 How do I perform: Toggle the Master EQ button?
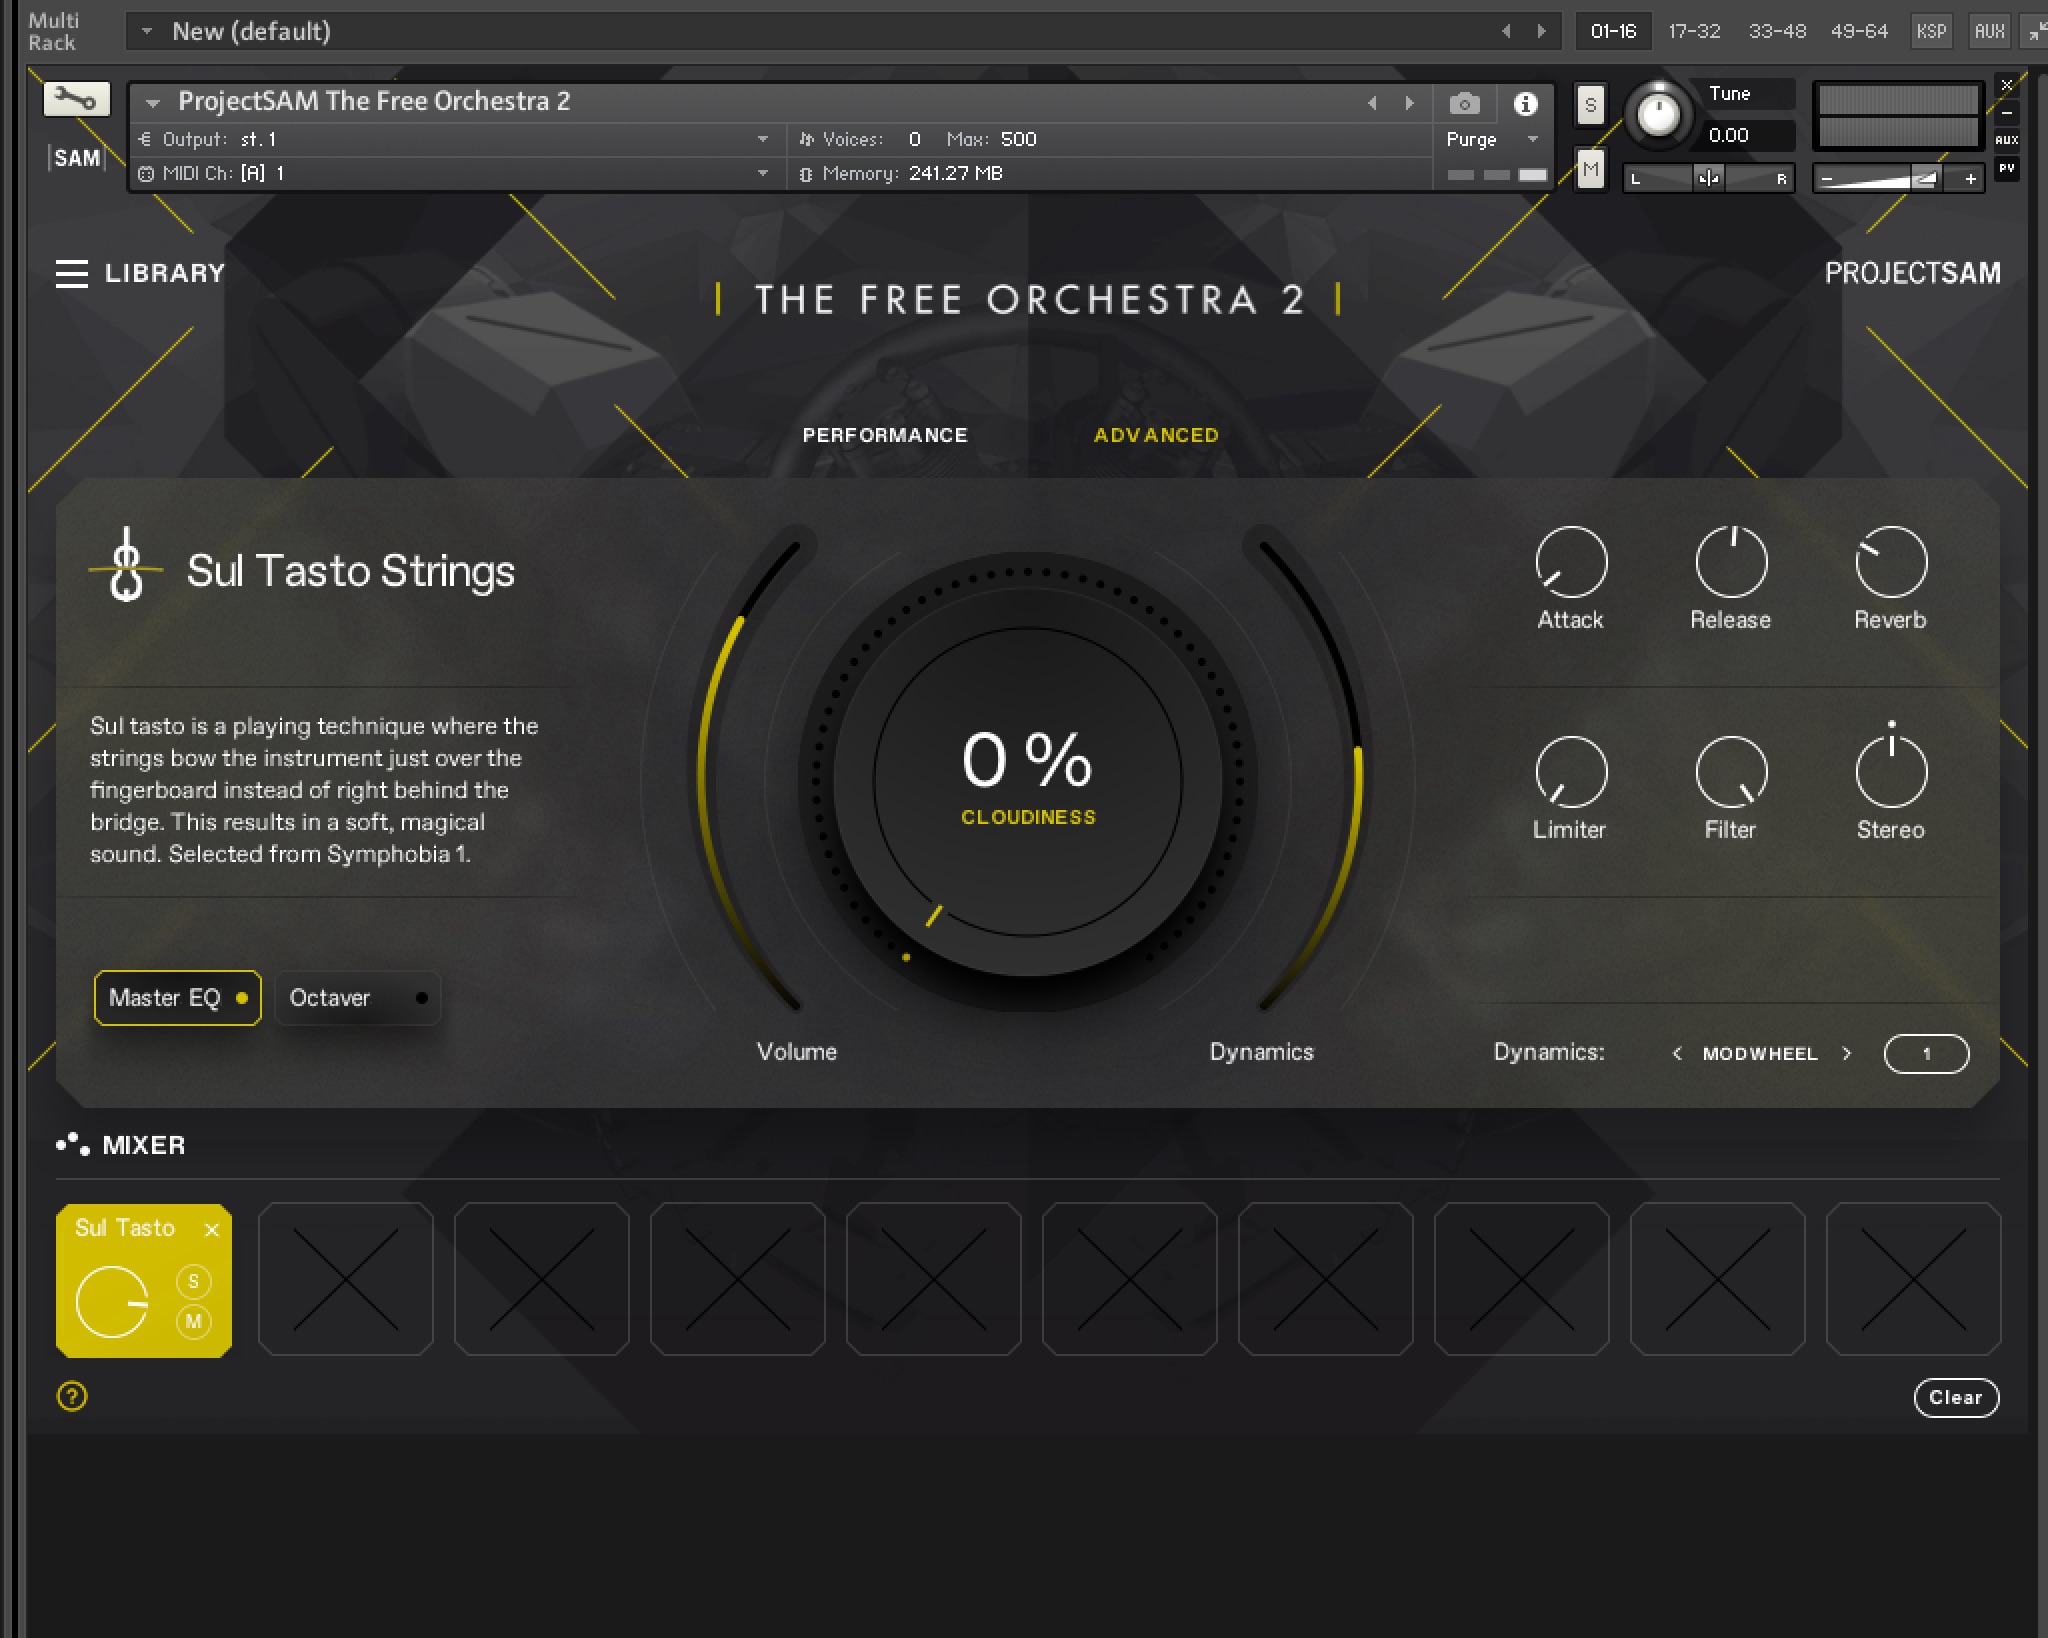coord(177,998)
